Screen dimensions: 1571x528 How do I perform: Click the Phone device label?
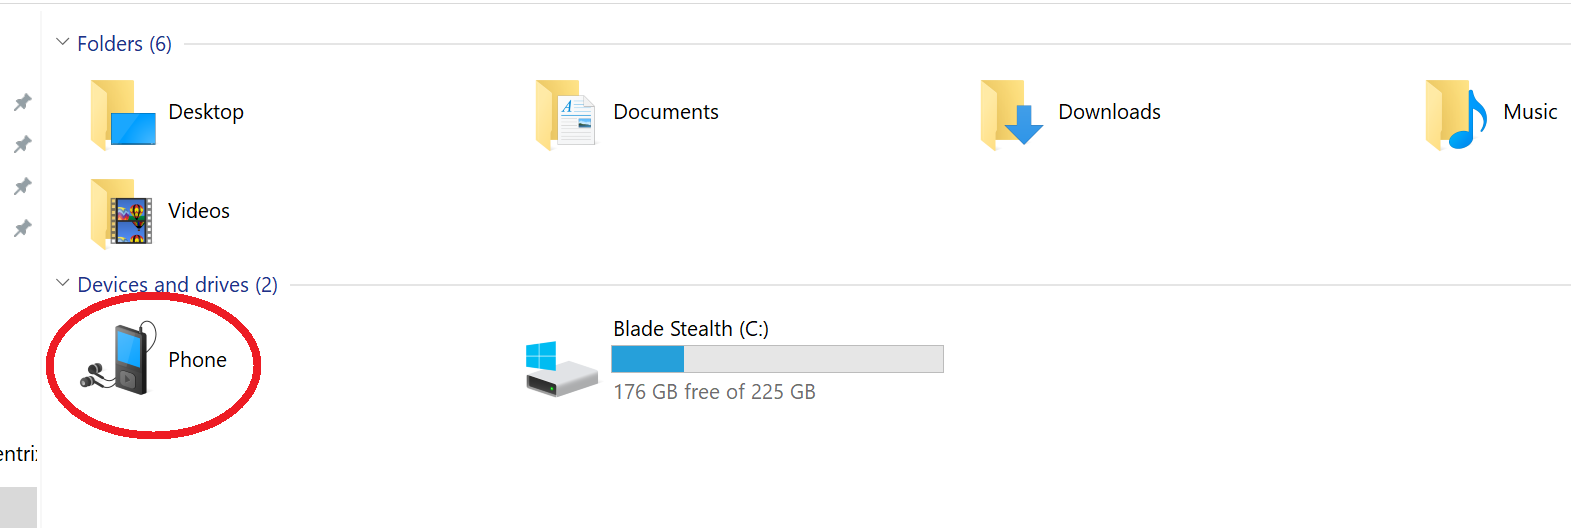(197, 360)
